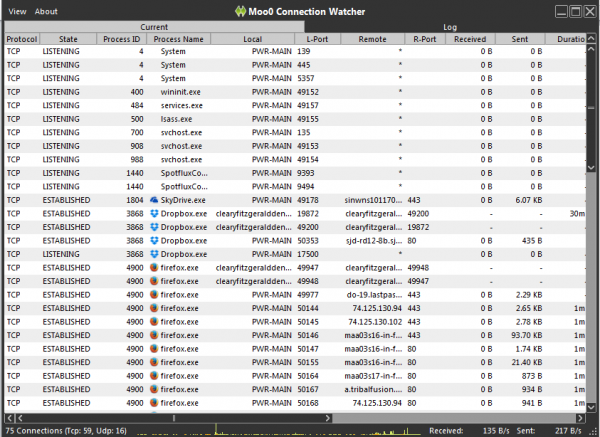Click remote host sjd-rd12-8b.sj cell
600x437 pixels.
click(x=373, y=241)
